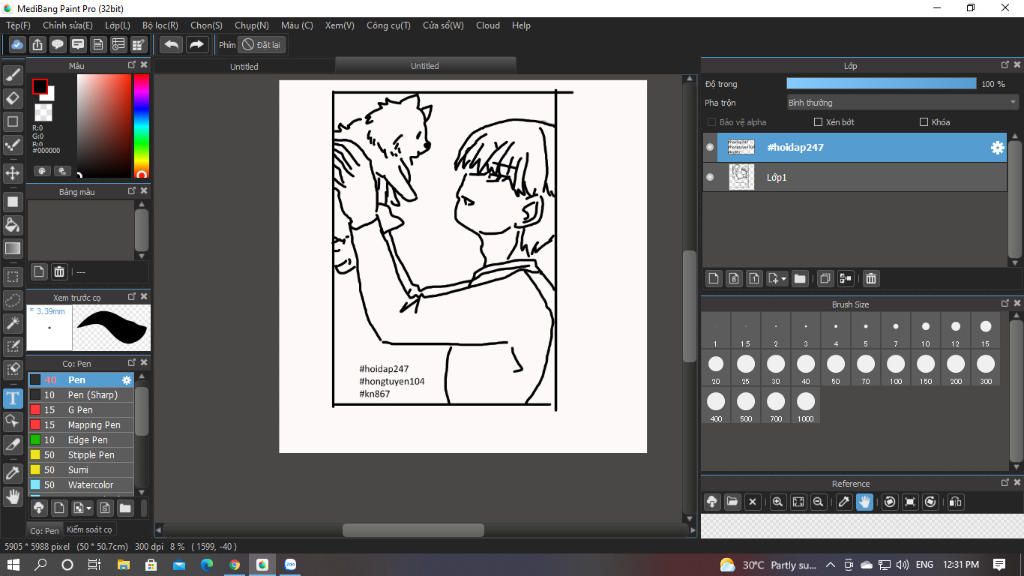The width and height of the screenshot is (1024, 576).
Task: Select the Mapping Pen brush
Action: (81, 425)
